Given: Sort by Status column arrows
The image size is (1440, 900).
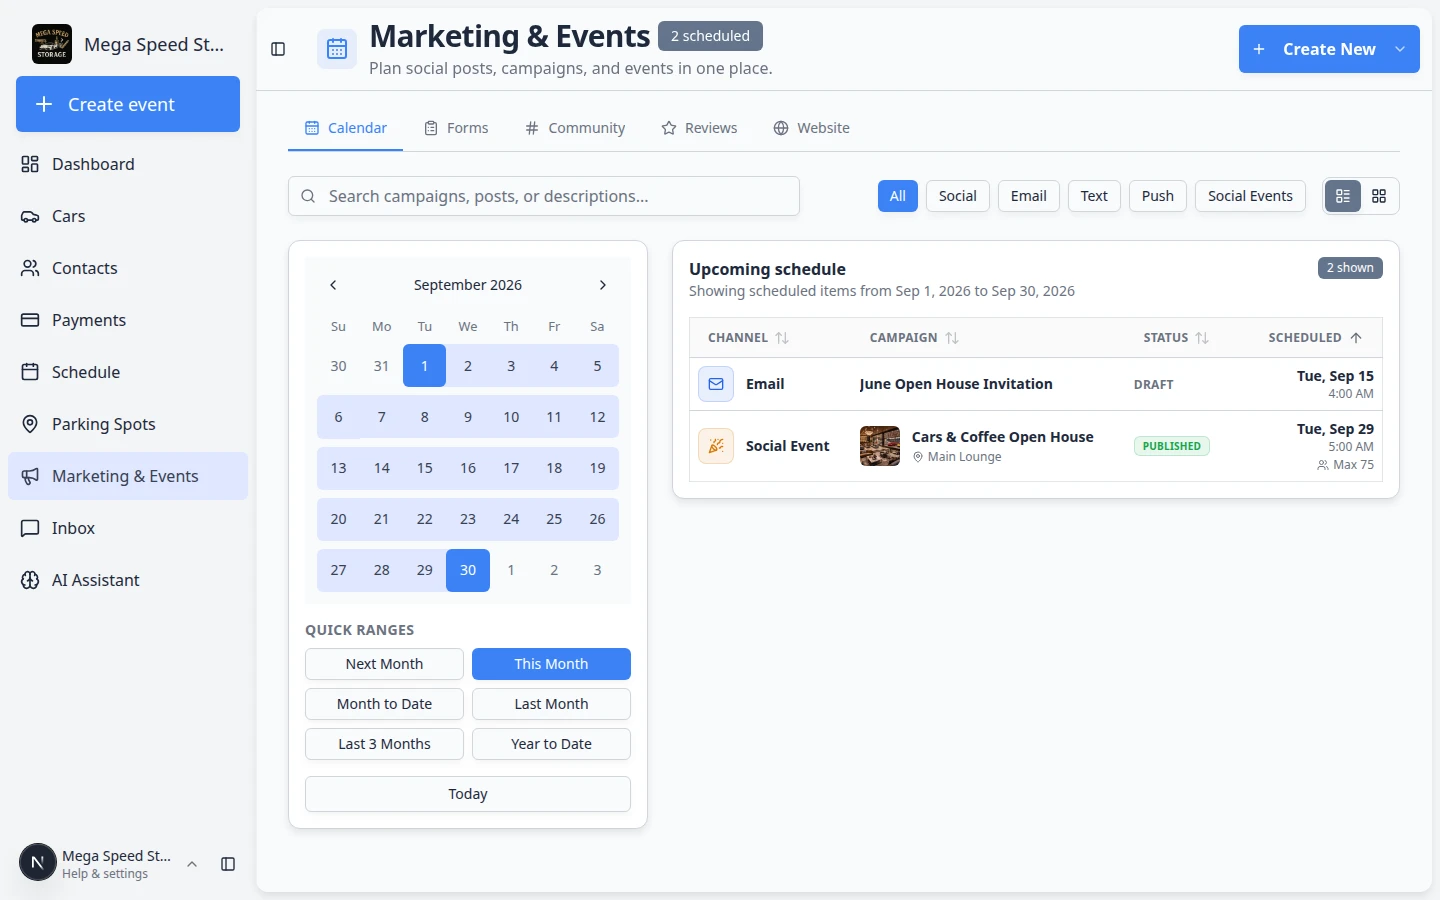Looking at the screenshot, I should (1202, 338).
